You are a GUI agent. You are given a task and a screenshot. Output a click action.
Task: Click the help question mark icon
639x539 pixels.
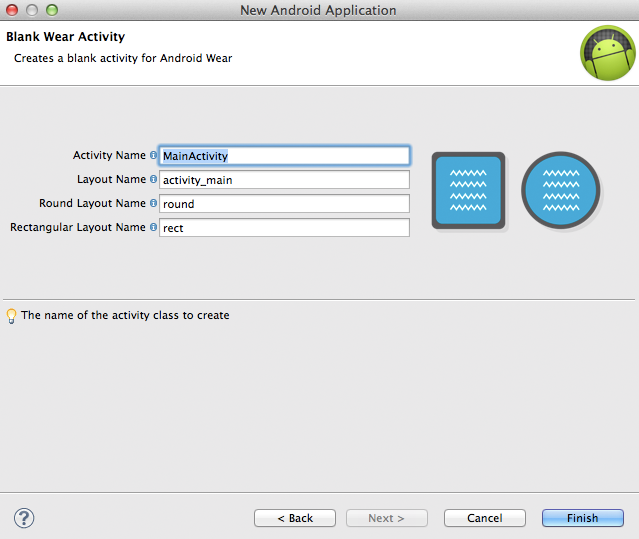coord(24,518)
